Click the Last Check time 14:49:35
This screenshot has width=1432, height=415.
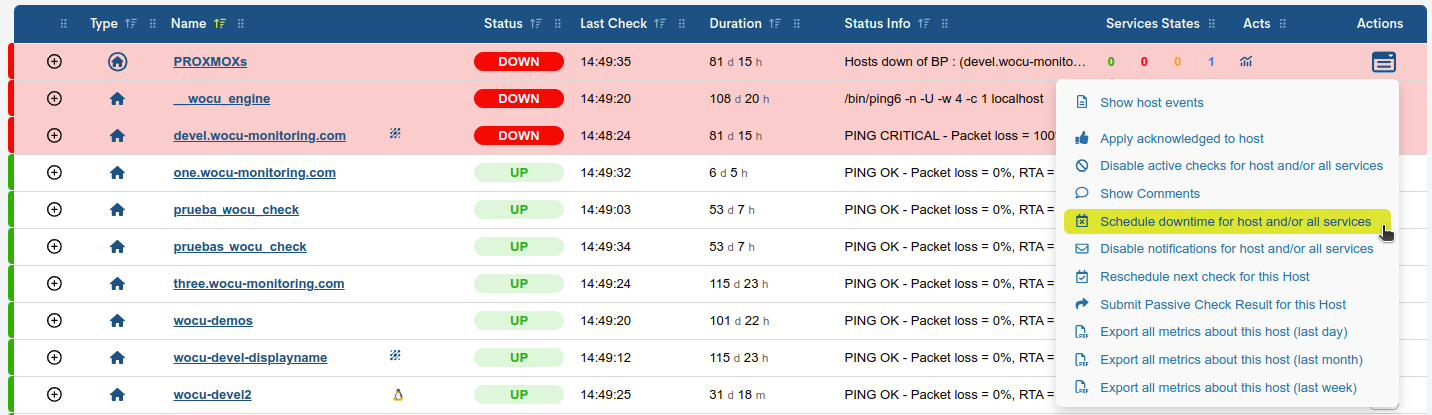[x=606, y=62]
